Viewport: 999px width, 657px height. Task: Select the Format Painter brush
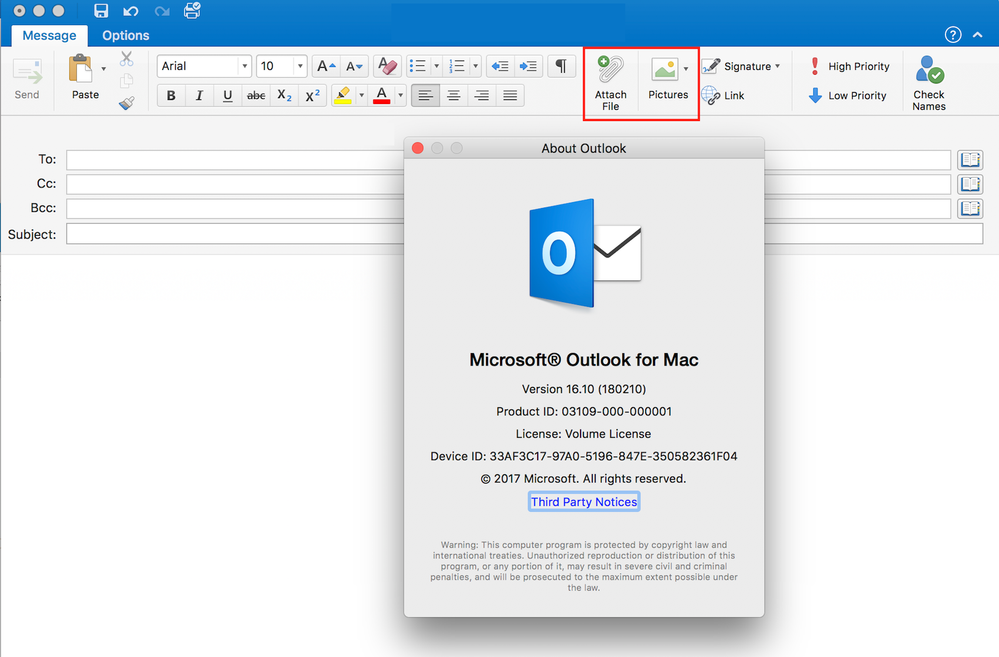(x=127, y=103)
